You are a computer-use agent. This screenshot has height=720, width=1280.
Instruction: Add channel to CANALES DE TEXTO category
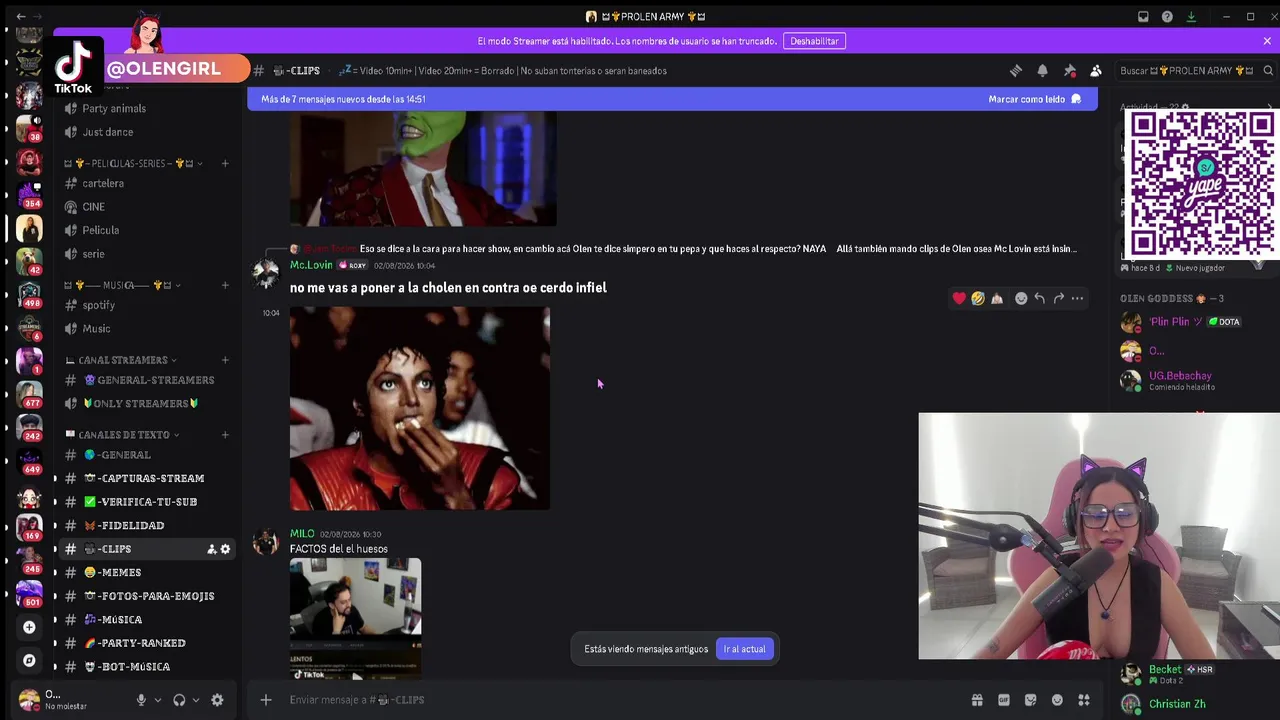pos(225,435)
